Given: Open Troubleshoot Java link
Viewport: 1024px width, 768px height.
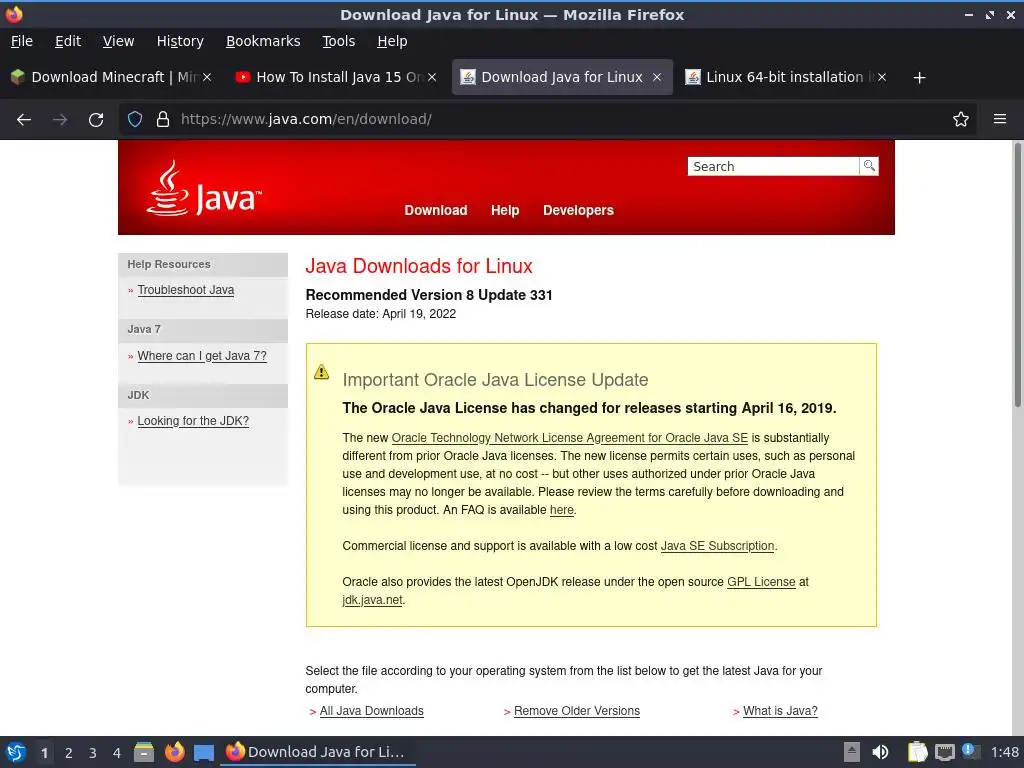Looking at the screenshot, I should pos(185,290).
